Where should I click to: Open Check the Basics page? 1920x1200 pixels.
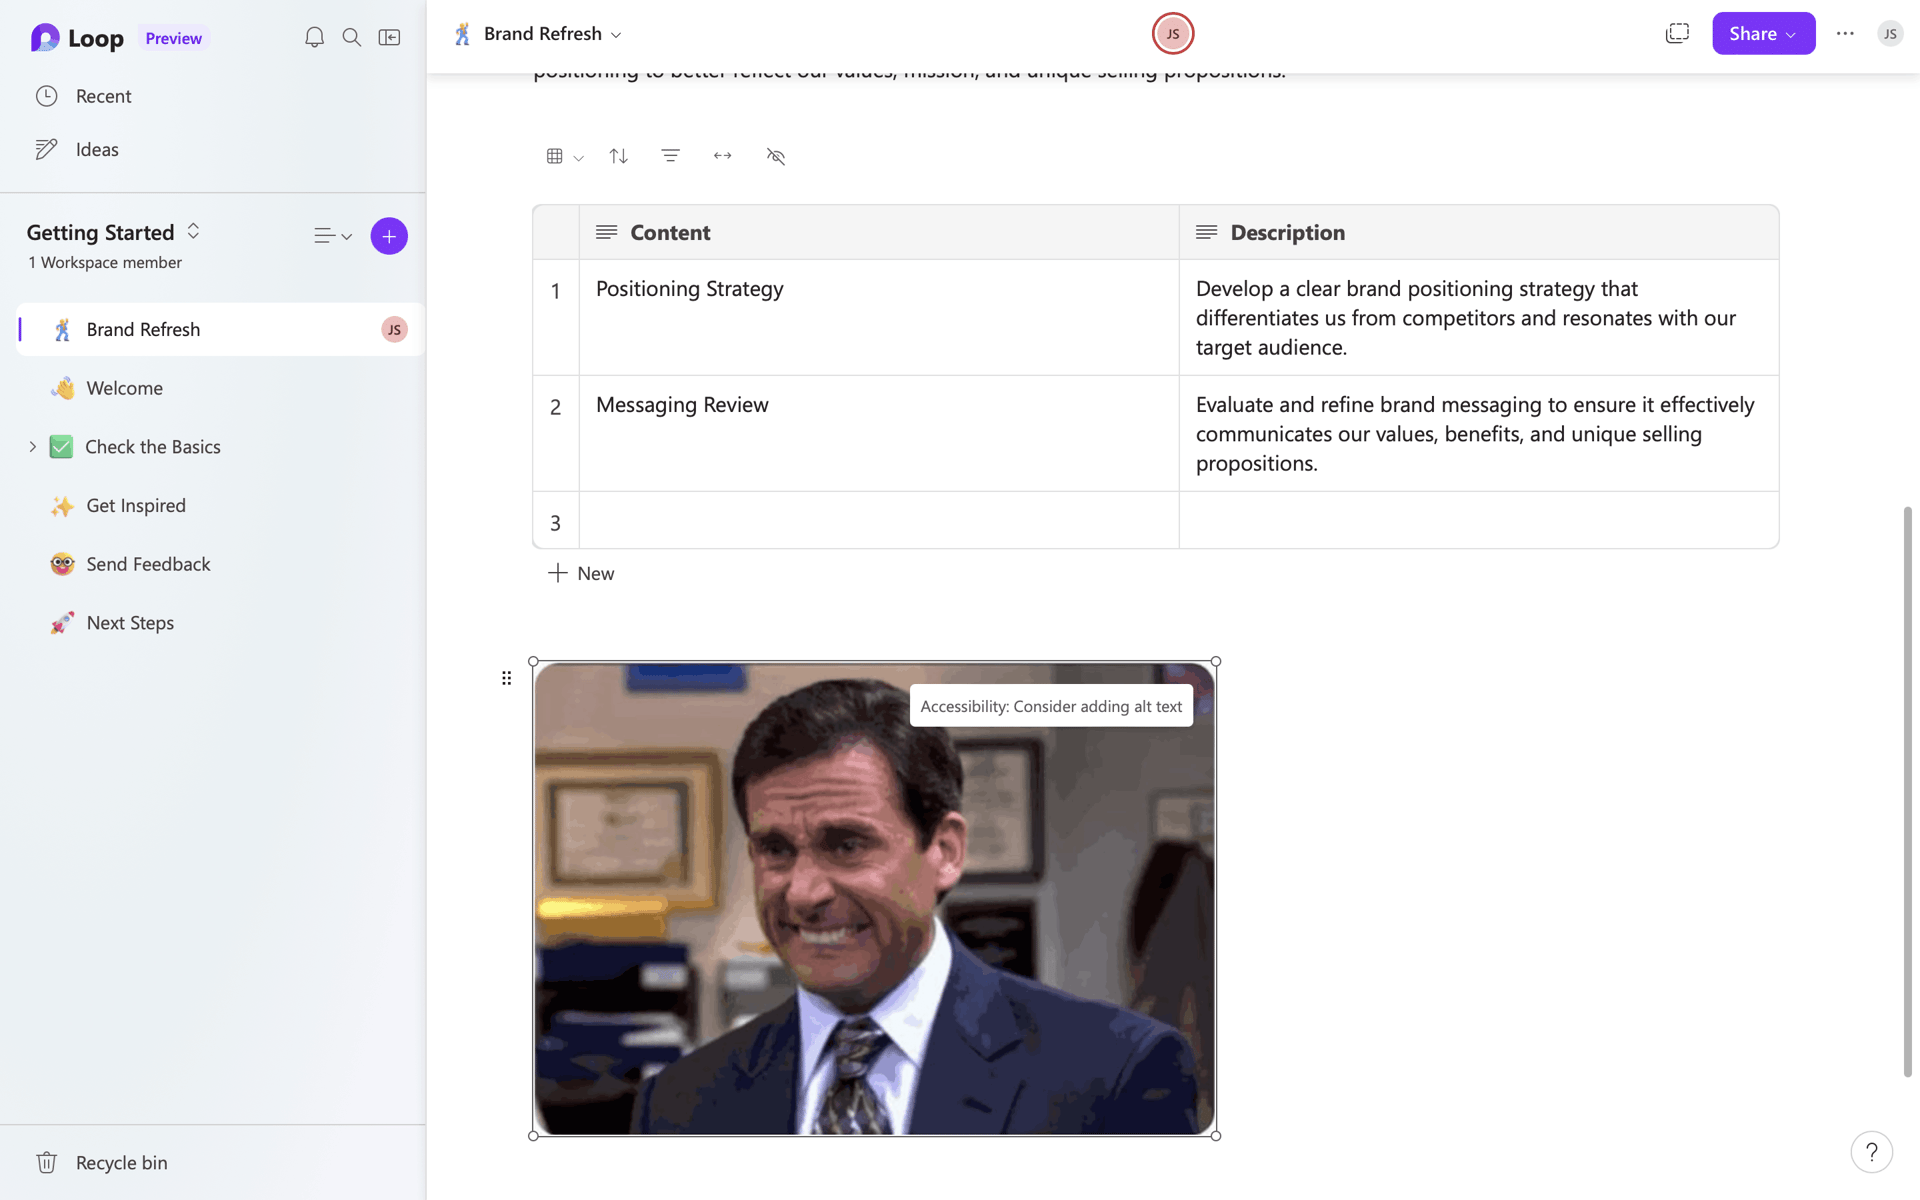point(153,447)
